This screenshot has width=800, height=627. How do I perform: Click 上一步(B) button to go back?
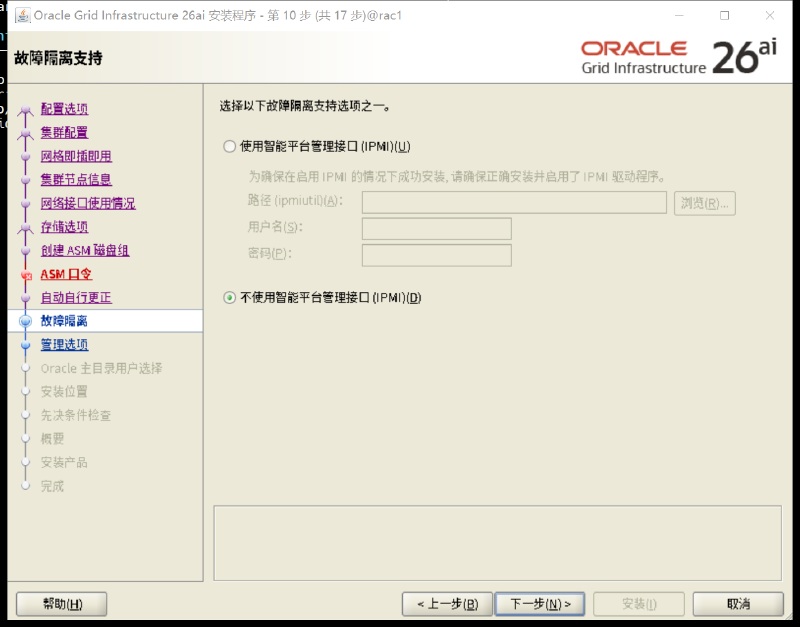click(x=447, y=604)
